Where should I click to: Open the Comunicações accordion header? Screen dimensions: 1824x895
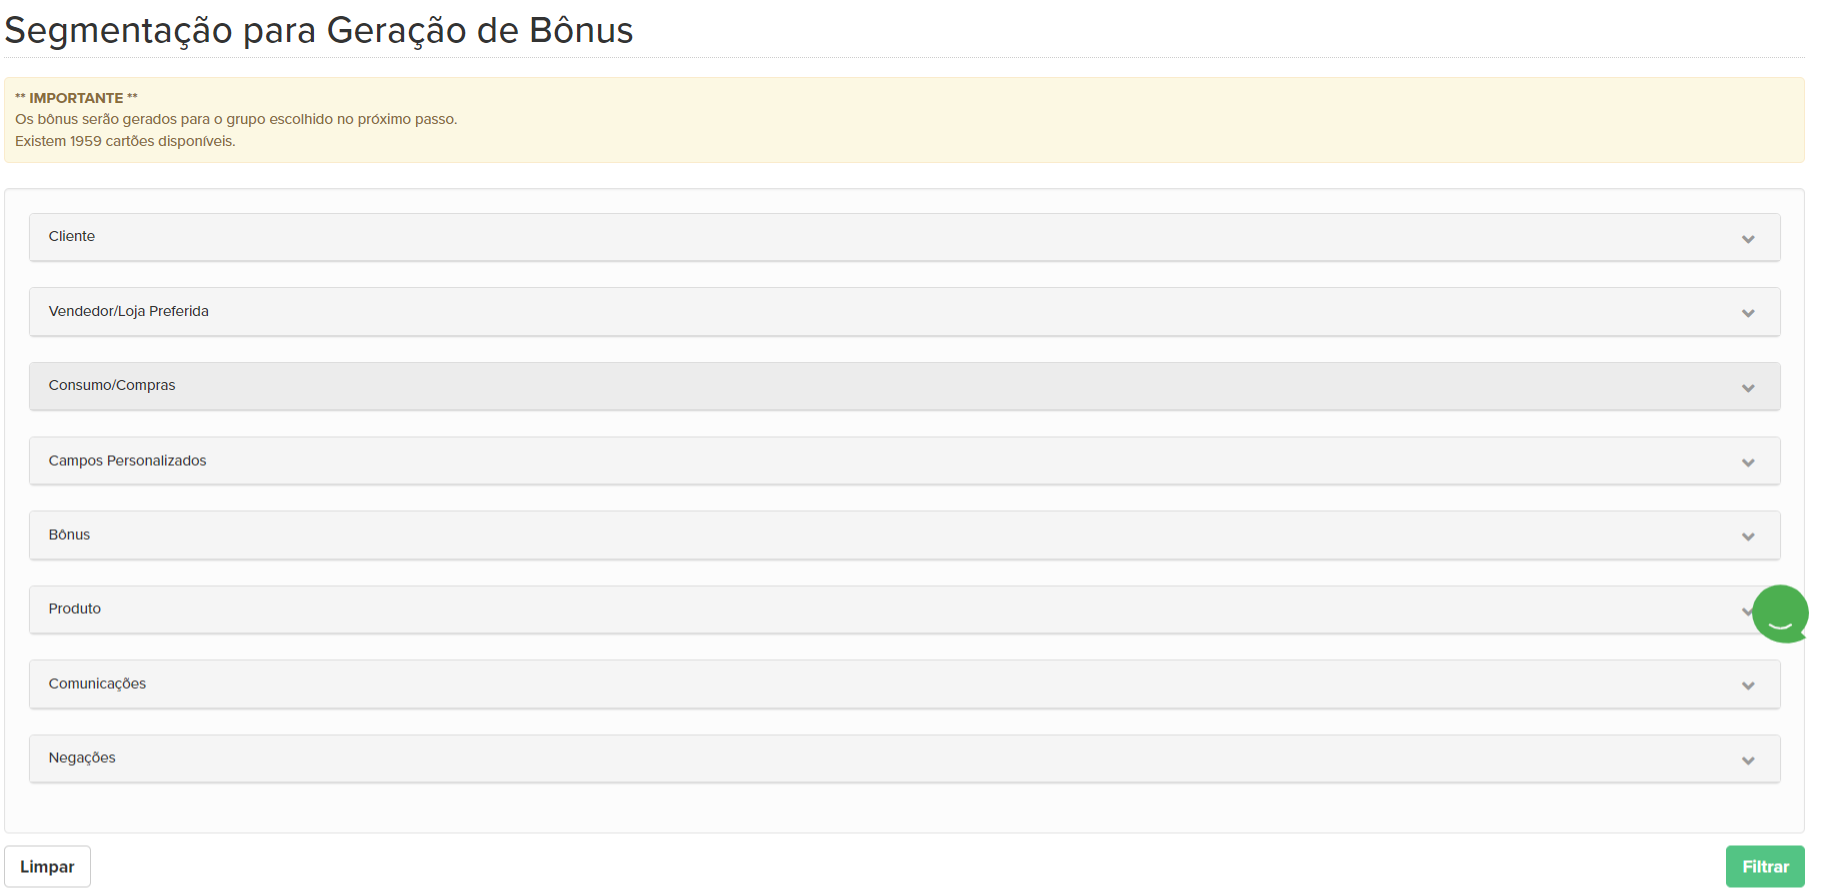tap(904, 684)
